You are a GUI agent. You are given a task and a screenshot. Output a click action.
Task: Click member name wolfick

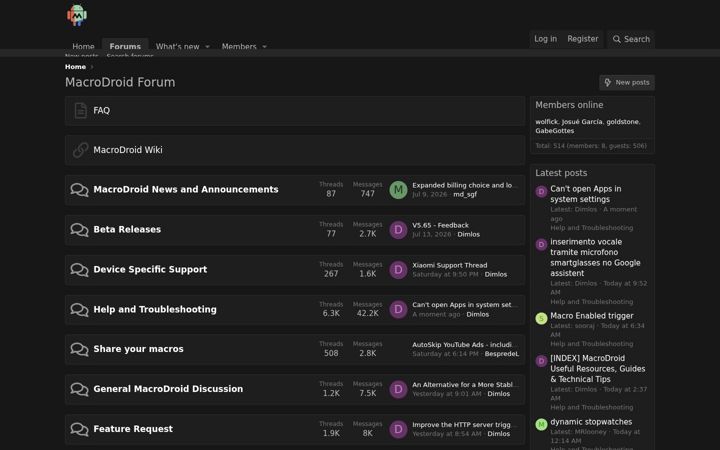[x=546, y=122]
